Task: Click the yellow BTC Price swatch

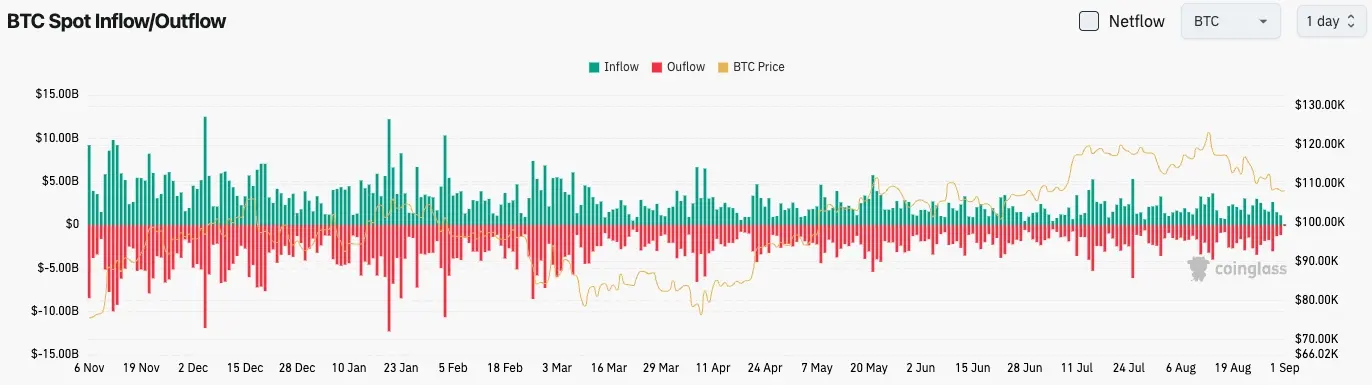Action: coord(723,67)
